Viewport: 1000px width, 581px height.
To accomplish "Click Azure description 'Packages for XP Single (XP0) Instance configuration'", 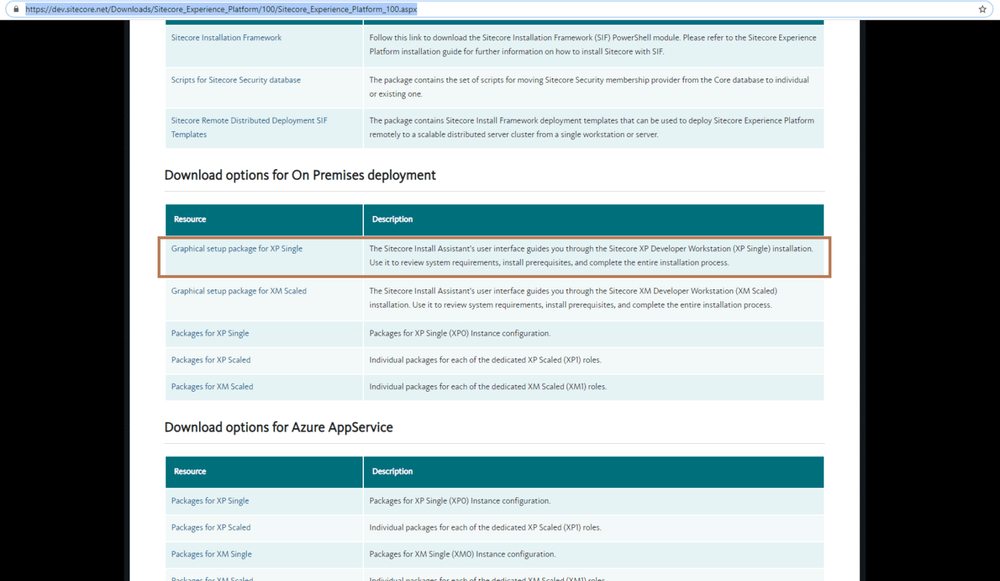I will (459, 501).
